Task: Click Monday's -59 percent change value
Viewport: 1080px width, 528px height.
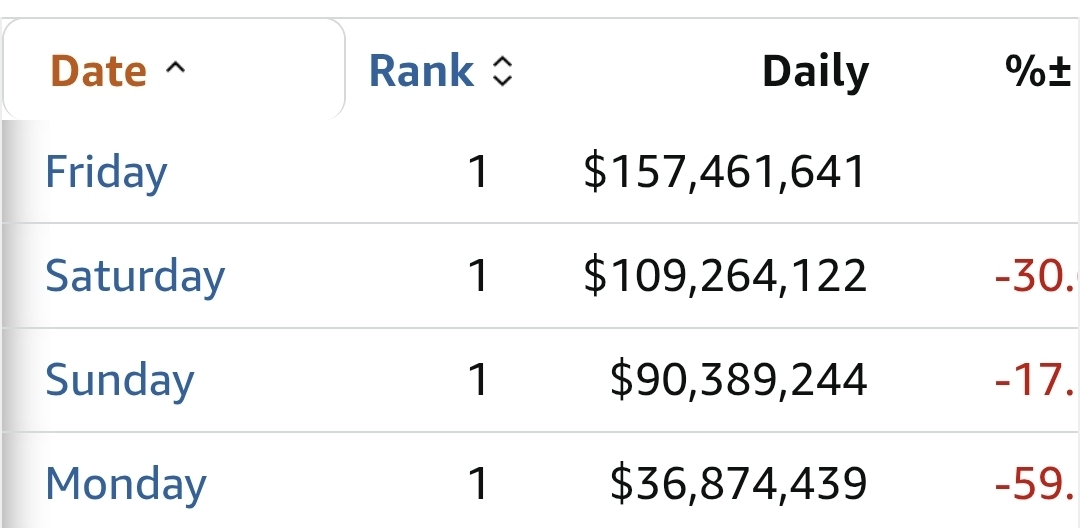Action: pos(1037,484)
